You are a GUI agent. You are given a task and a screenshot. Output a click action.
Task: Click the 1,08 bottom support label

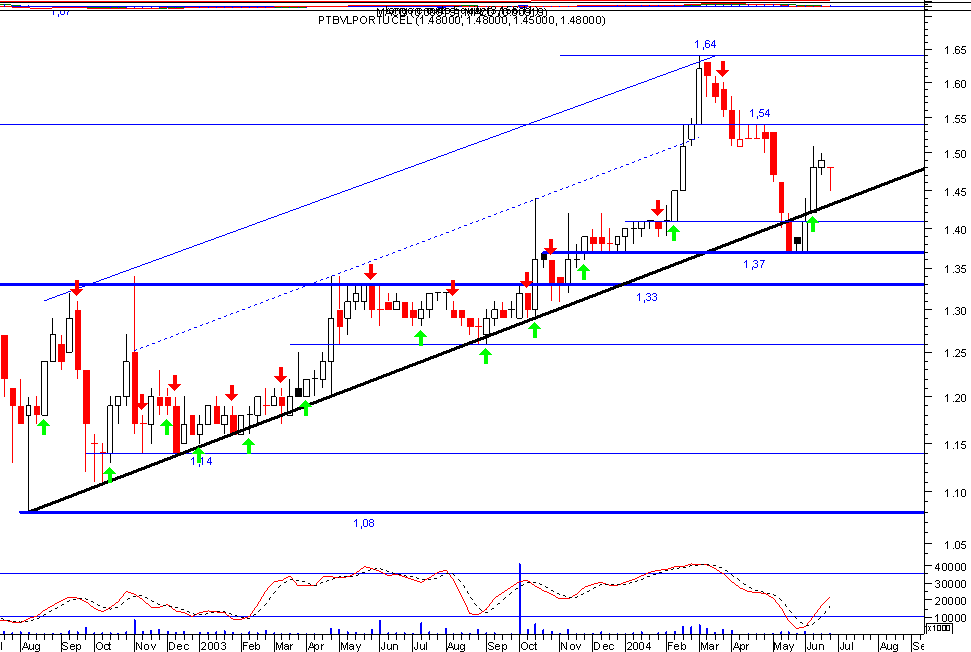tap(364, 523)
